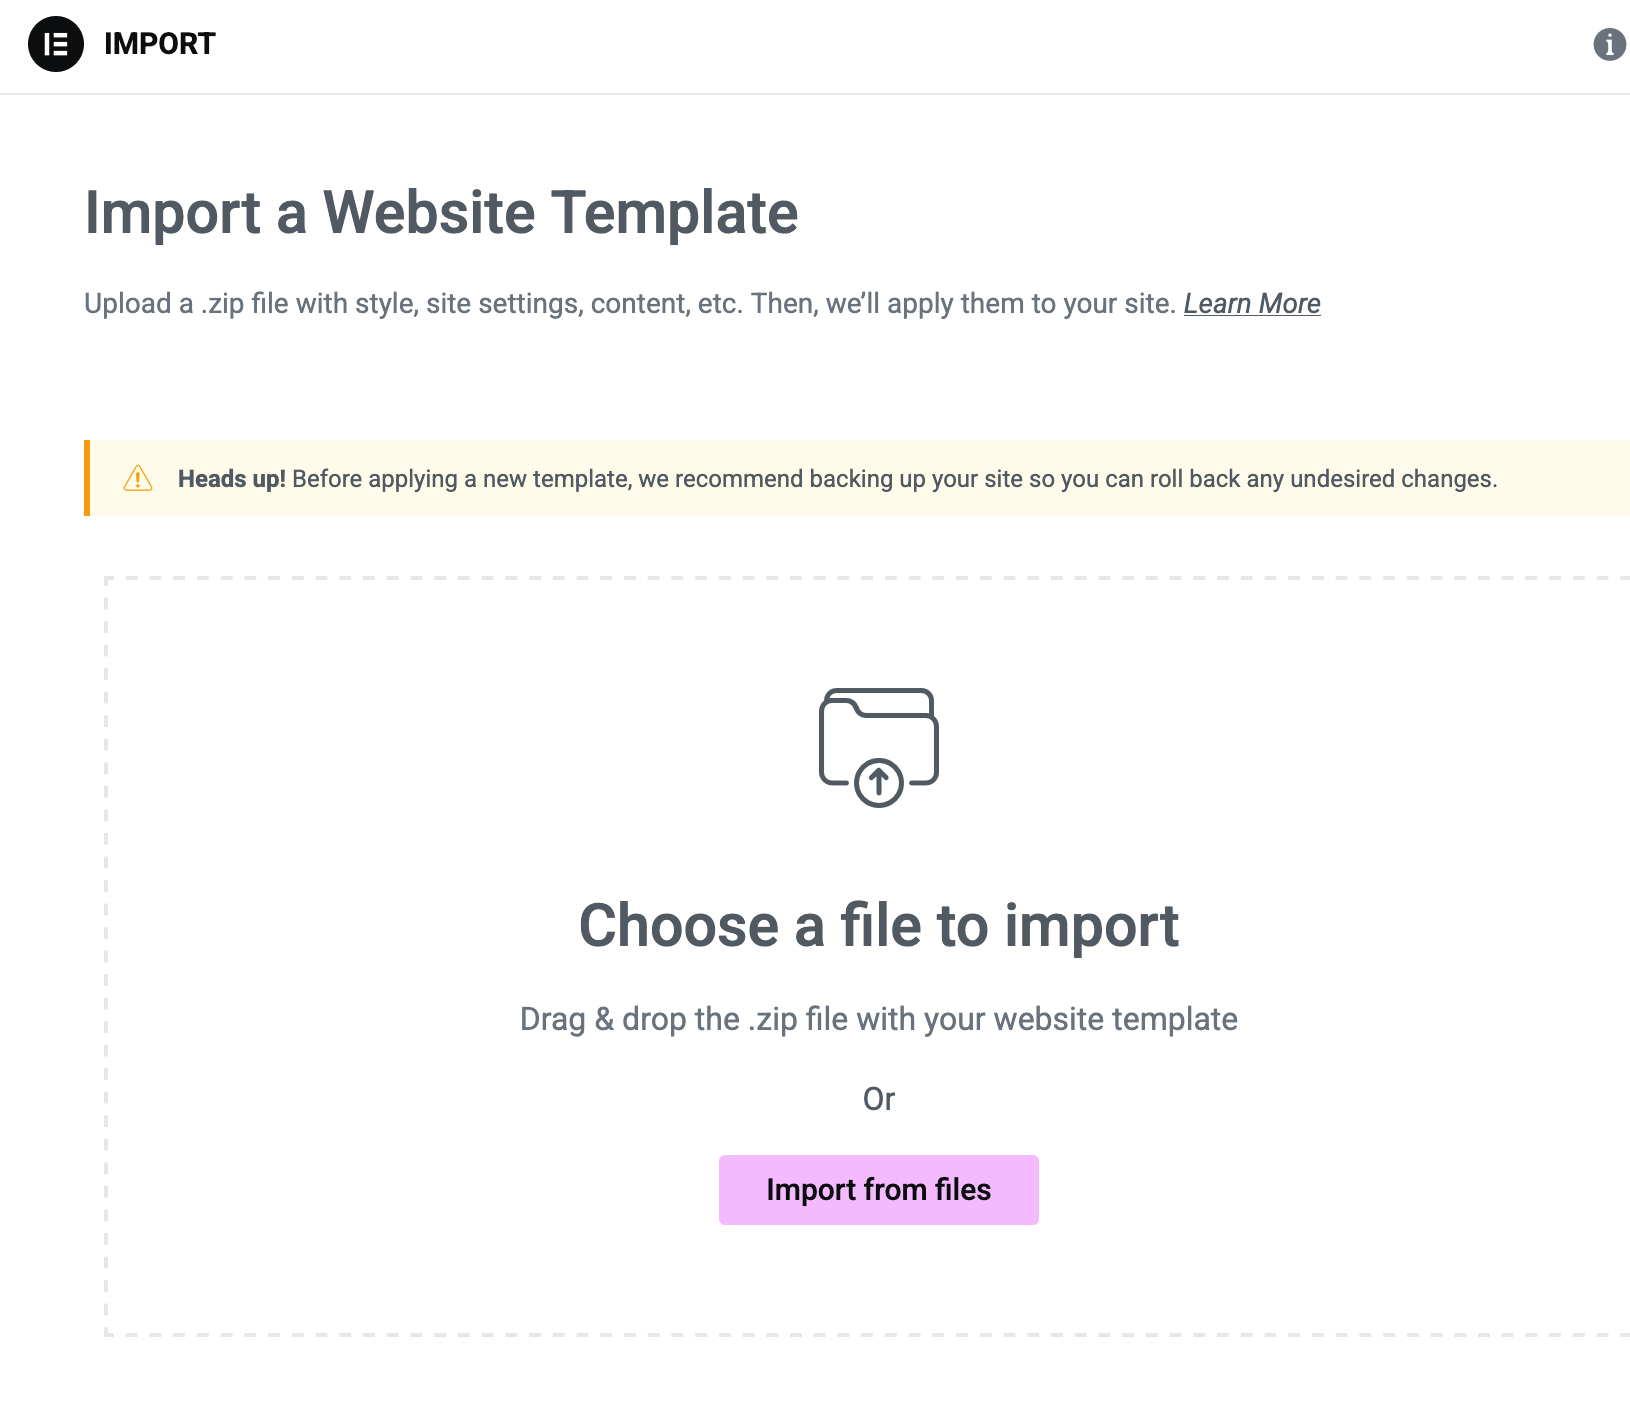
Task: Click the bold Heads up! label
Action: [x=231, y=479]
